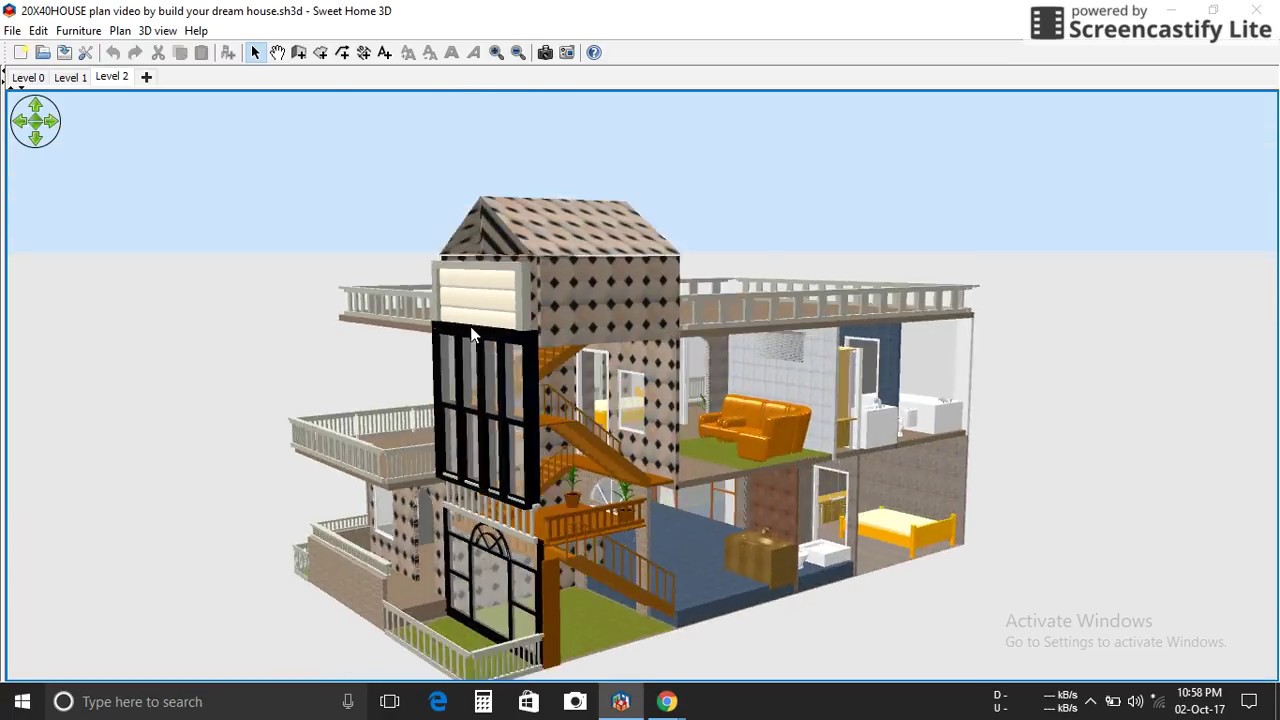The image size is (1280, 720).
Task: Open Microsoft Edge from the taskbar
Action: click(x=438, y=701)
